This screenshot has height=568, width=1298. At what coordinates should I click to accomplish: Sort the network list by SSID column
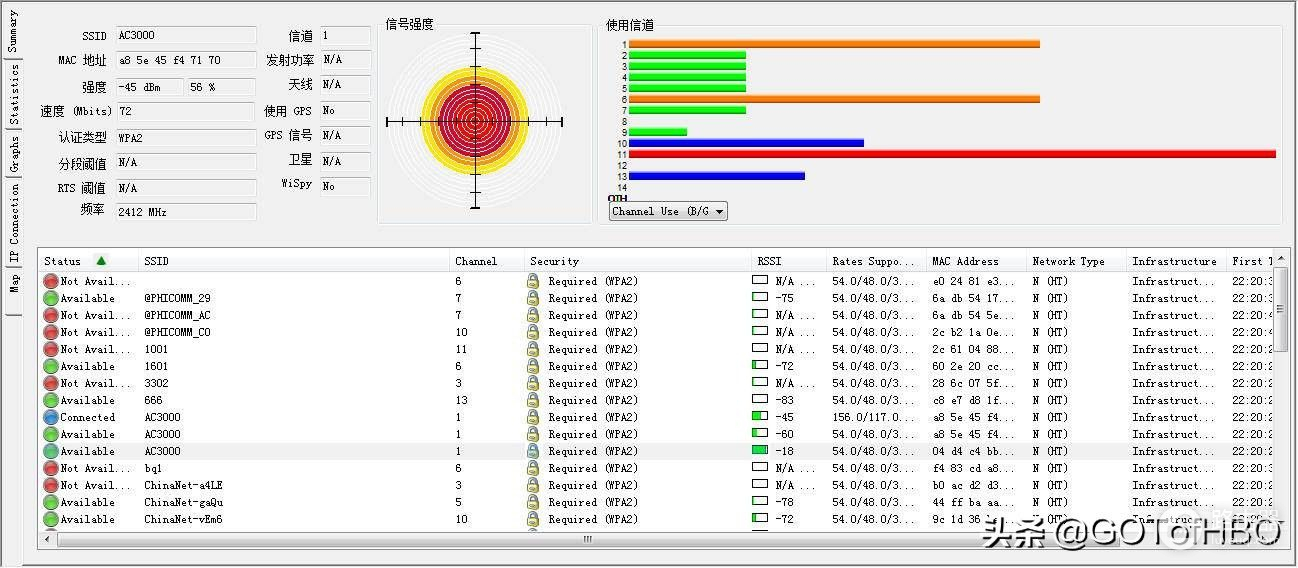click(x=295, y=261)
